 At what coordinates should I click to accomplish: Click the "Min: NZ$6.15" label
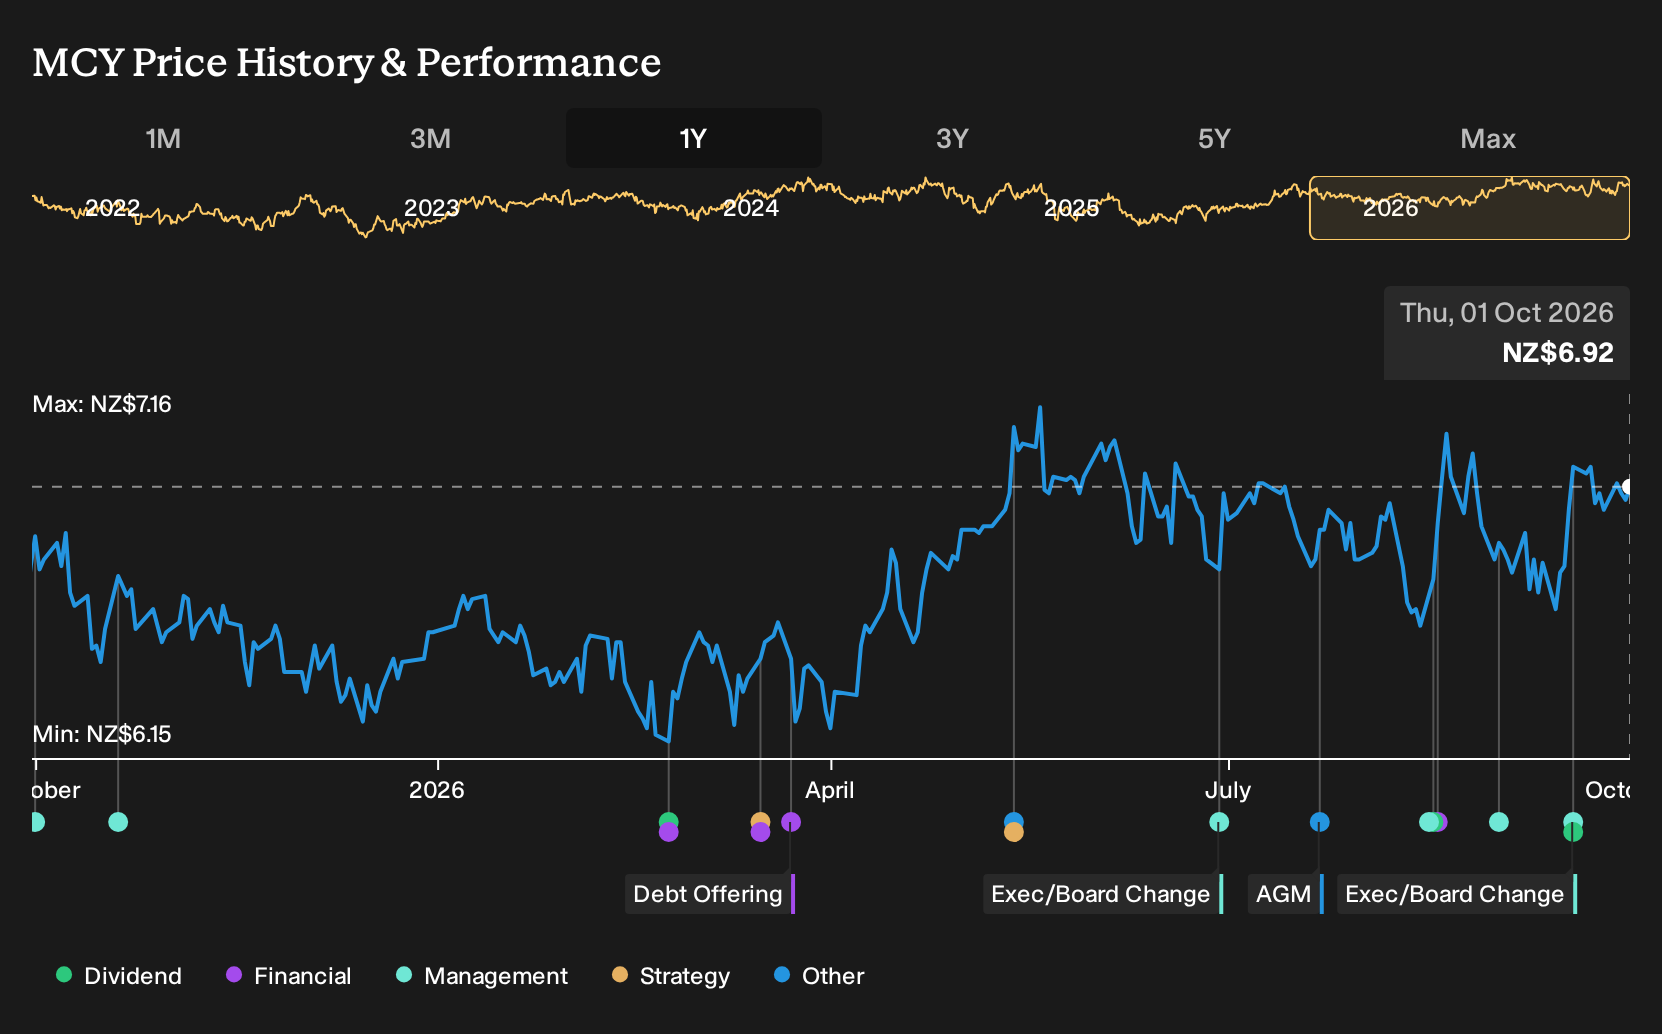click(102, 734)
